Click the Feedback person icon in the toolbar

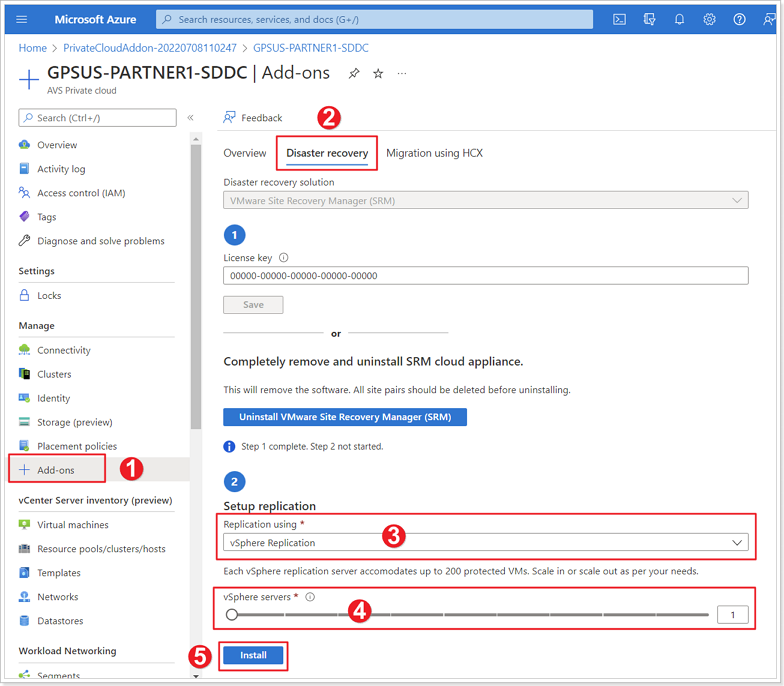click(x=229, y=118)
